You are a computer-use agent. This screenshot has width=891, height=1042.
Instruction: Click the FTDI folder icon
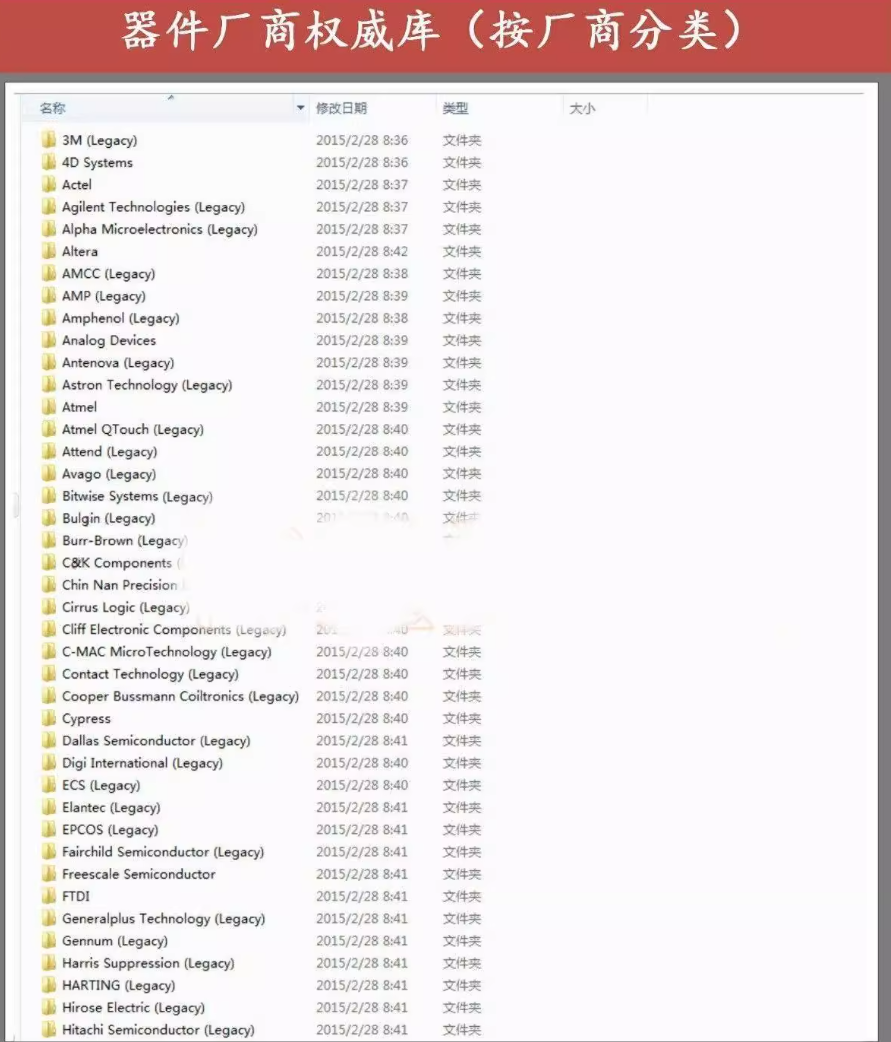tap(49, 896)
